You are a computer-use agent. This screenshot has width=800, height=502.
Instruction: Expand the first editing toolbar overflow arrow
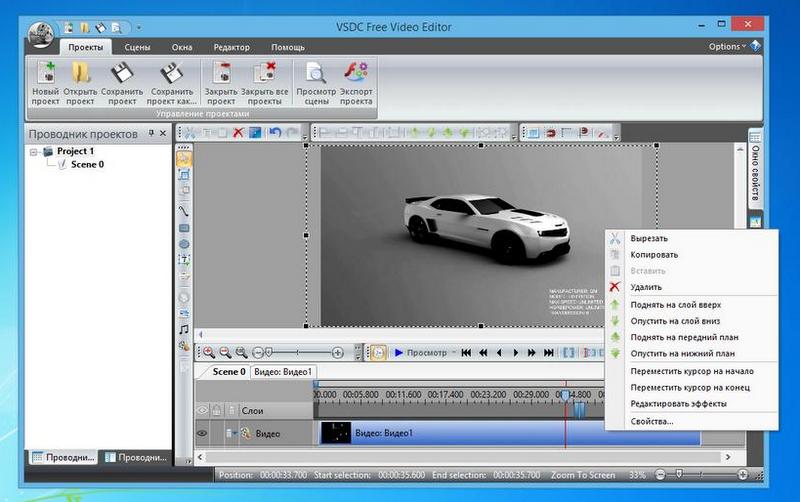pos(305,135)
